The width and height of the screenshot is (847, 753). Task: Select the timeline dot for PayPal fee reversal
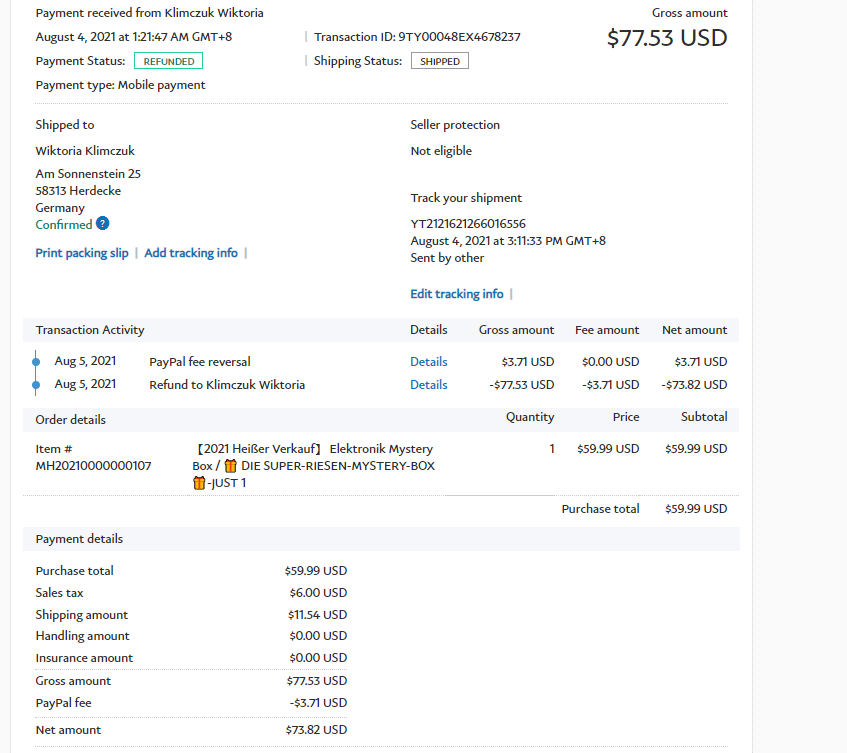point(36,361)
